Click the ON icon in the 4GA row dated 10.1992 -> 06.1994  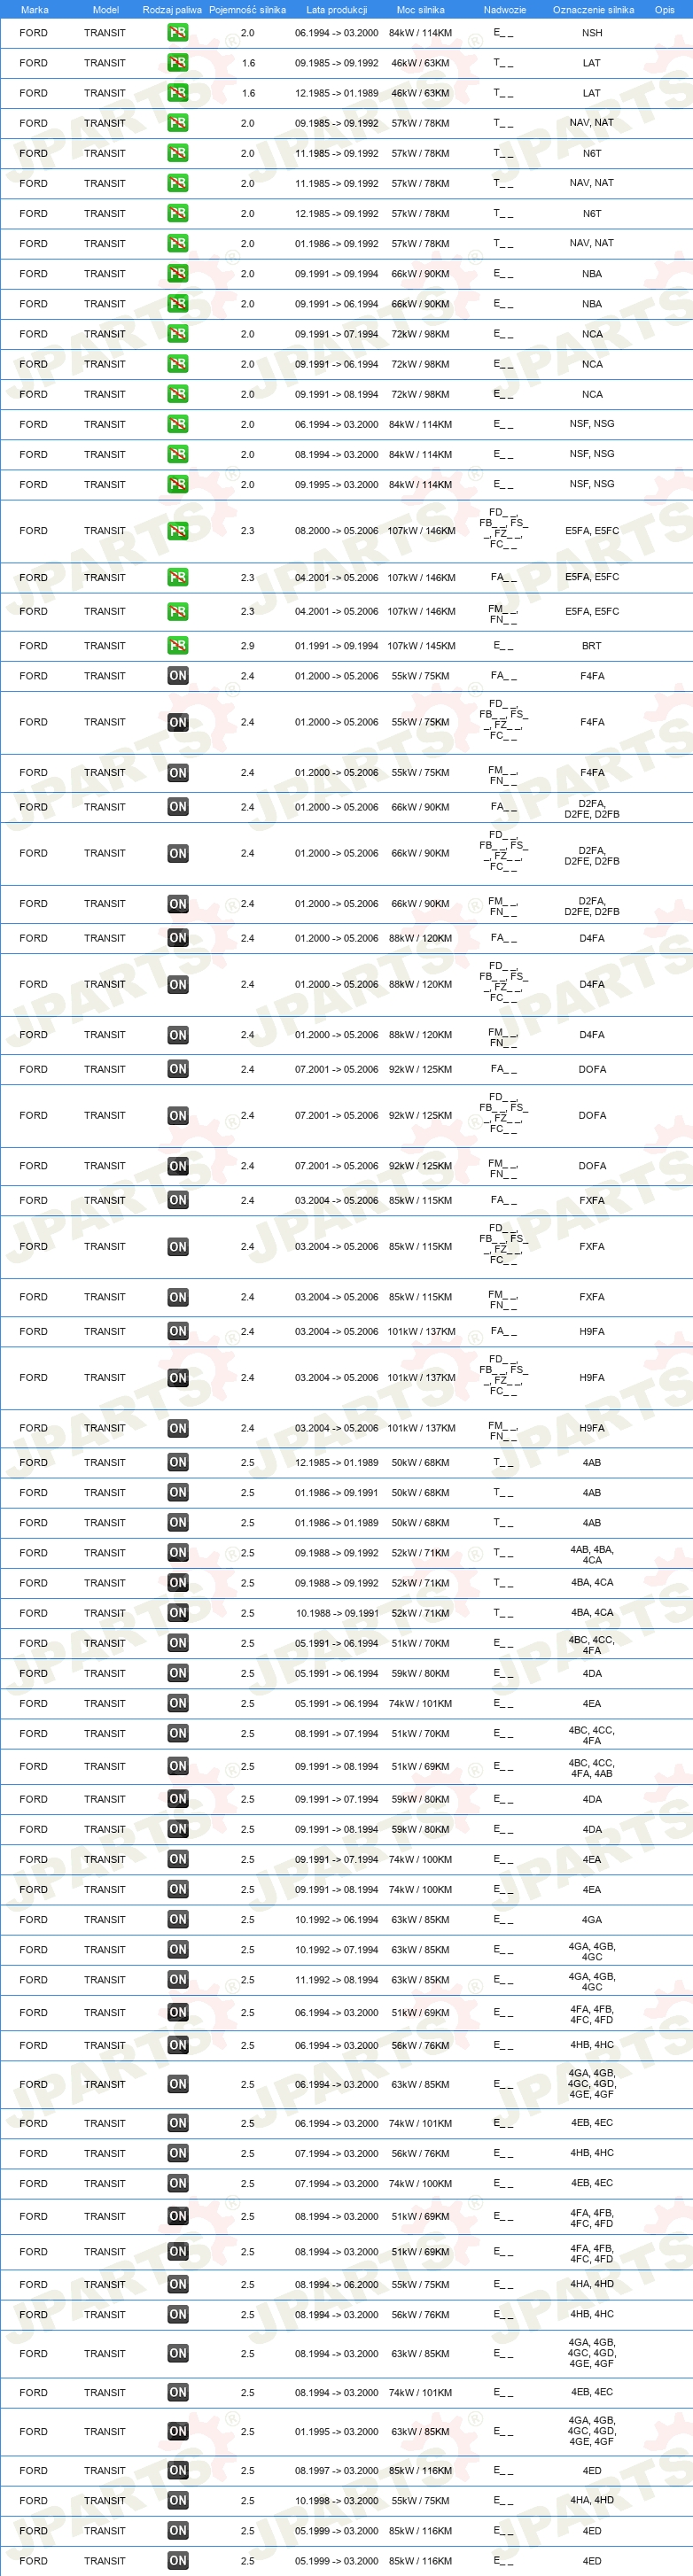coord(178,1919)
